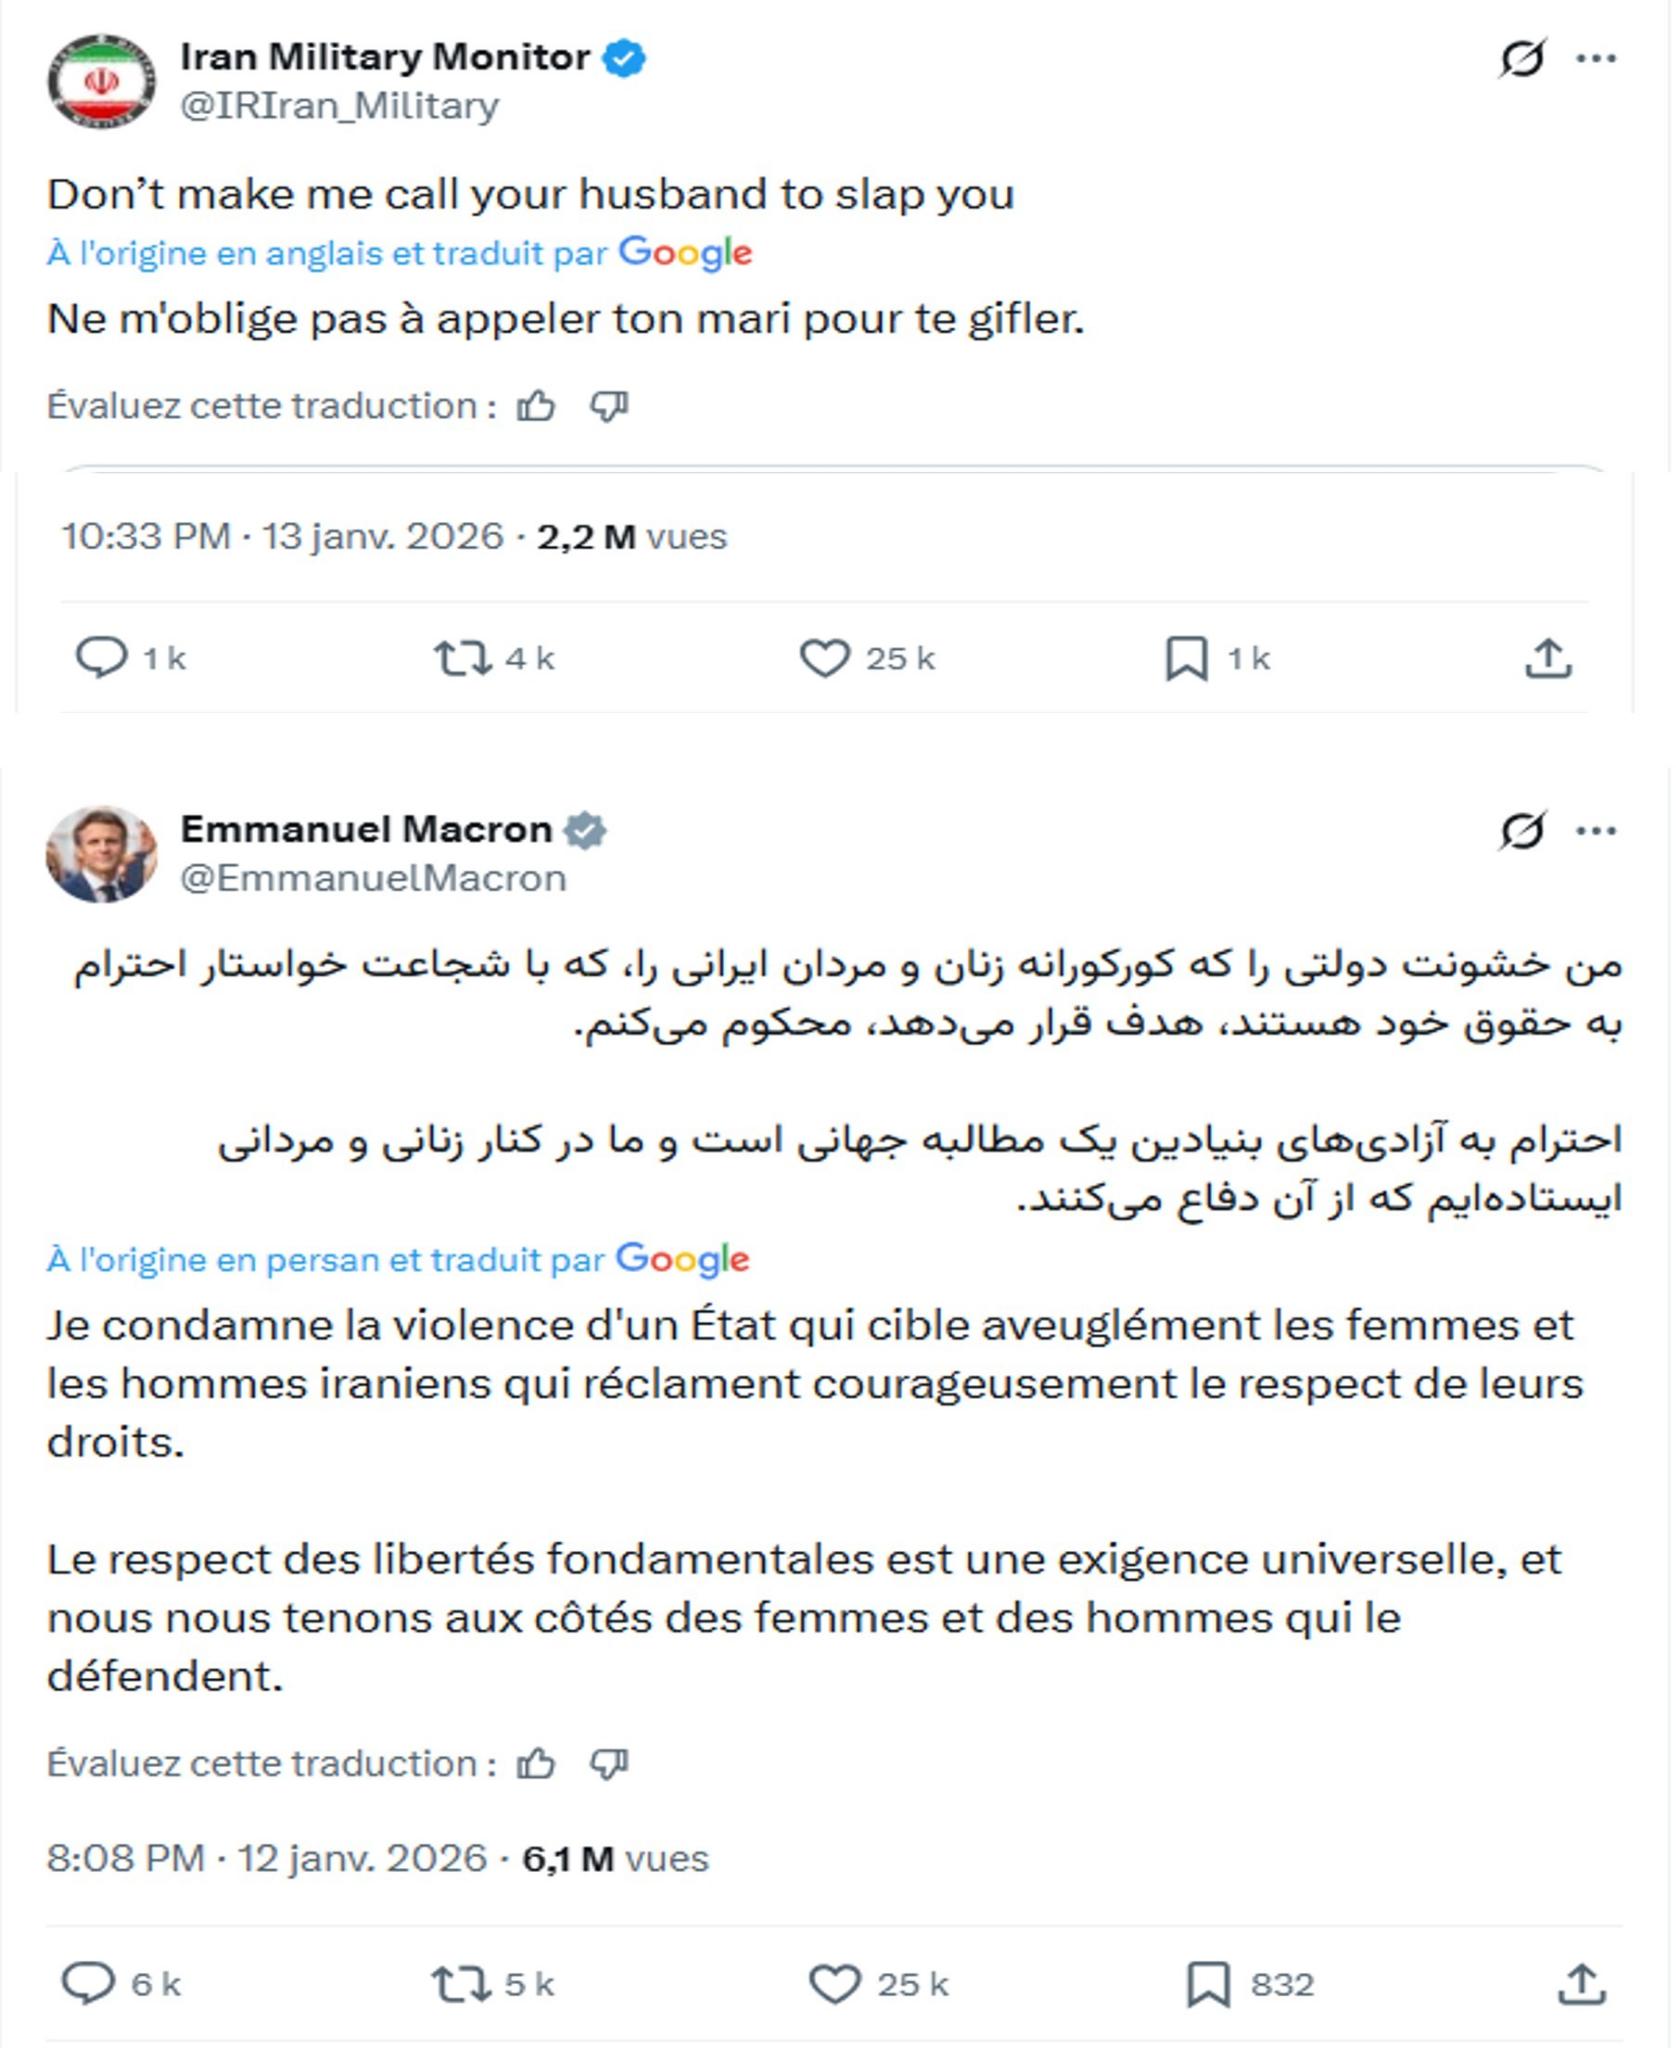Like the Iran Military Monitor tweet
This screenshot has height=2048, width=1676.
[x=824, y=658]
